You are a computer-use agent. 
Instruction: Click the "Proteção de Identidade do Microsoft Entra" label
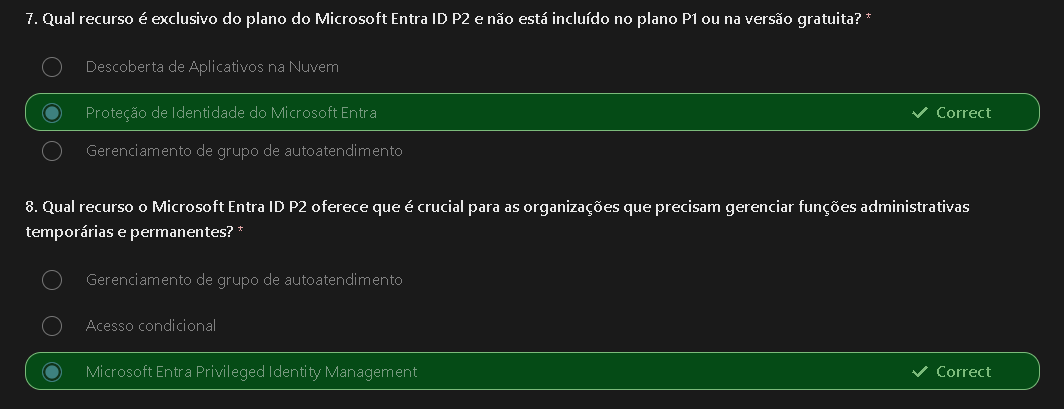click(231, 113)
